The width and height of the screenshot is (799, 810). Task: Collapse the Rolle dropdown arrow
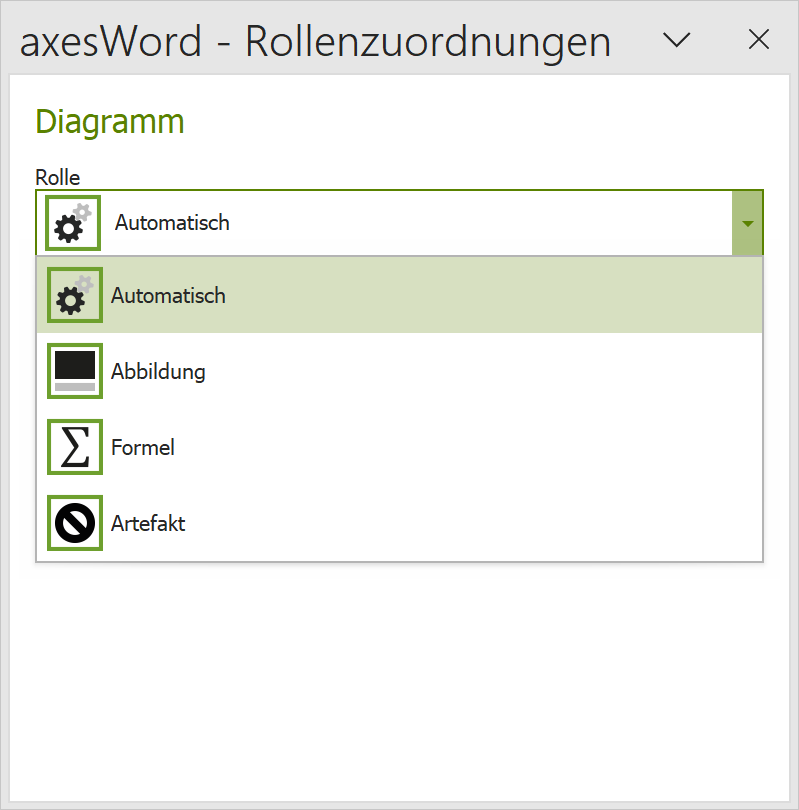(747, 223)
